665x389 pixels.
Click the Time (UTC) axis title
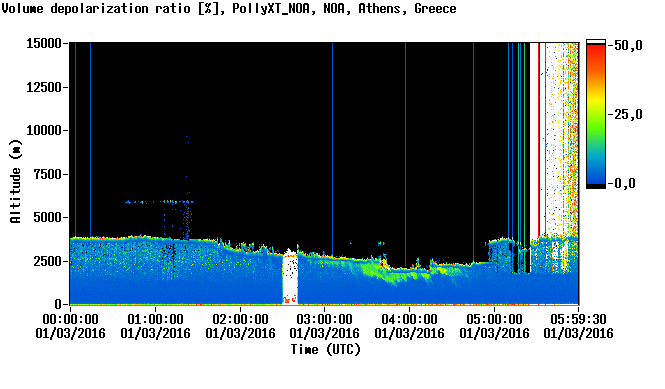pos(325,350)
